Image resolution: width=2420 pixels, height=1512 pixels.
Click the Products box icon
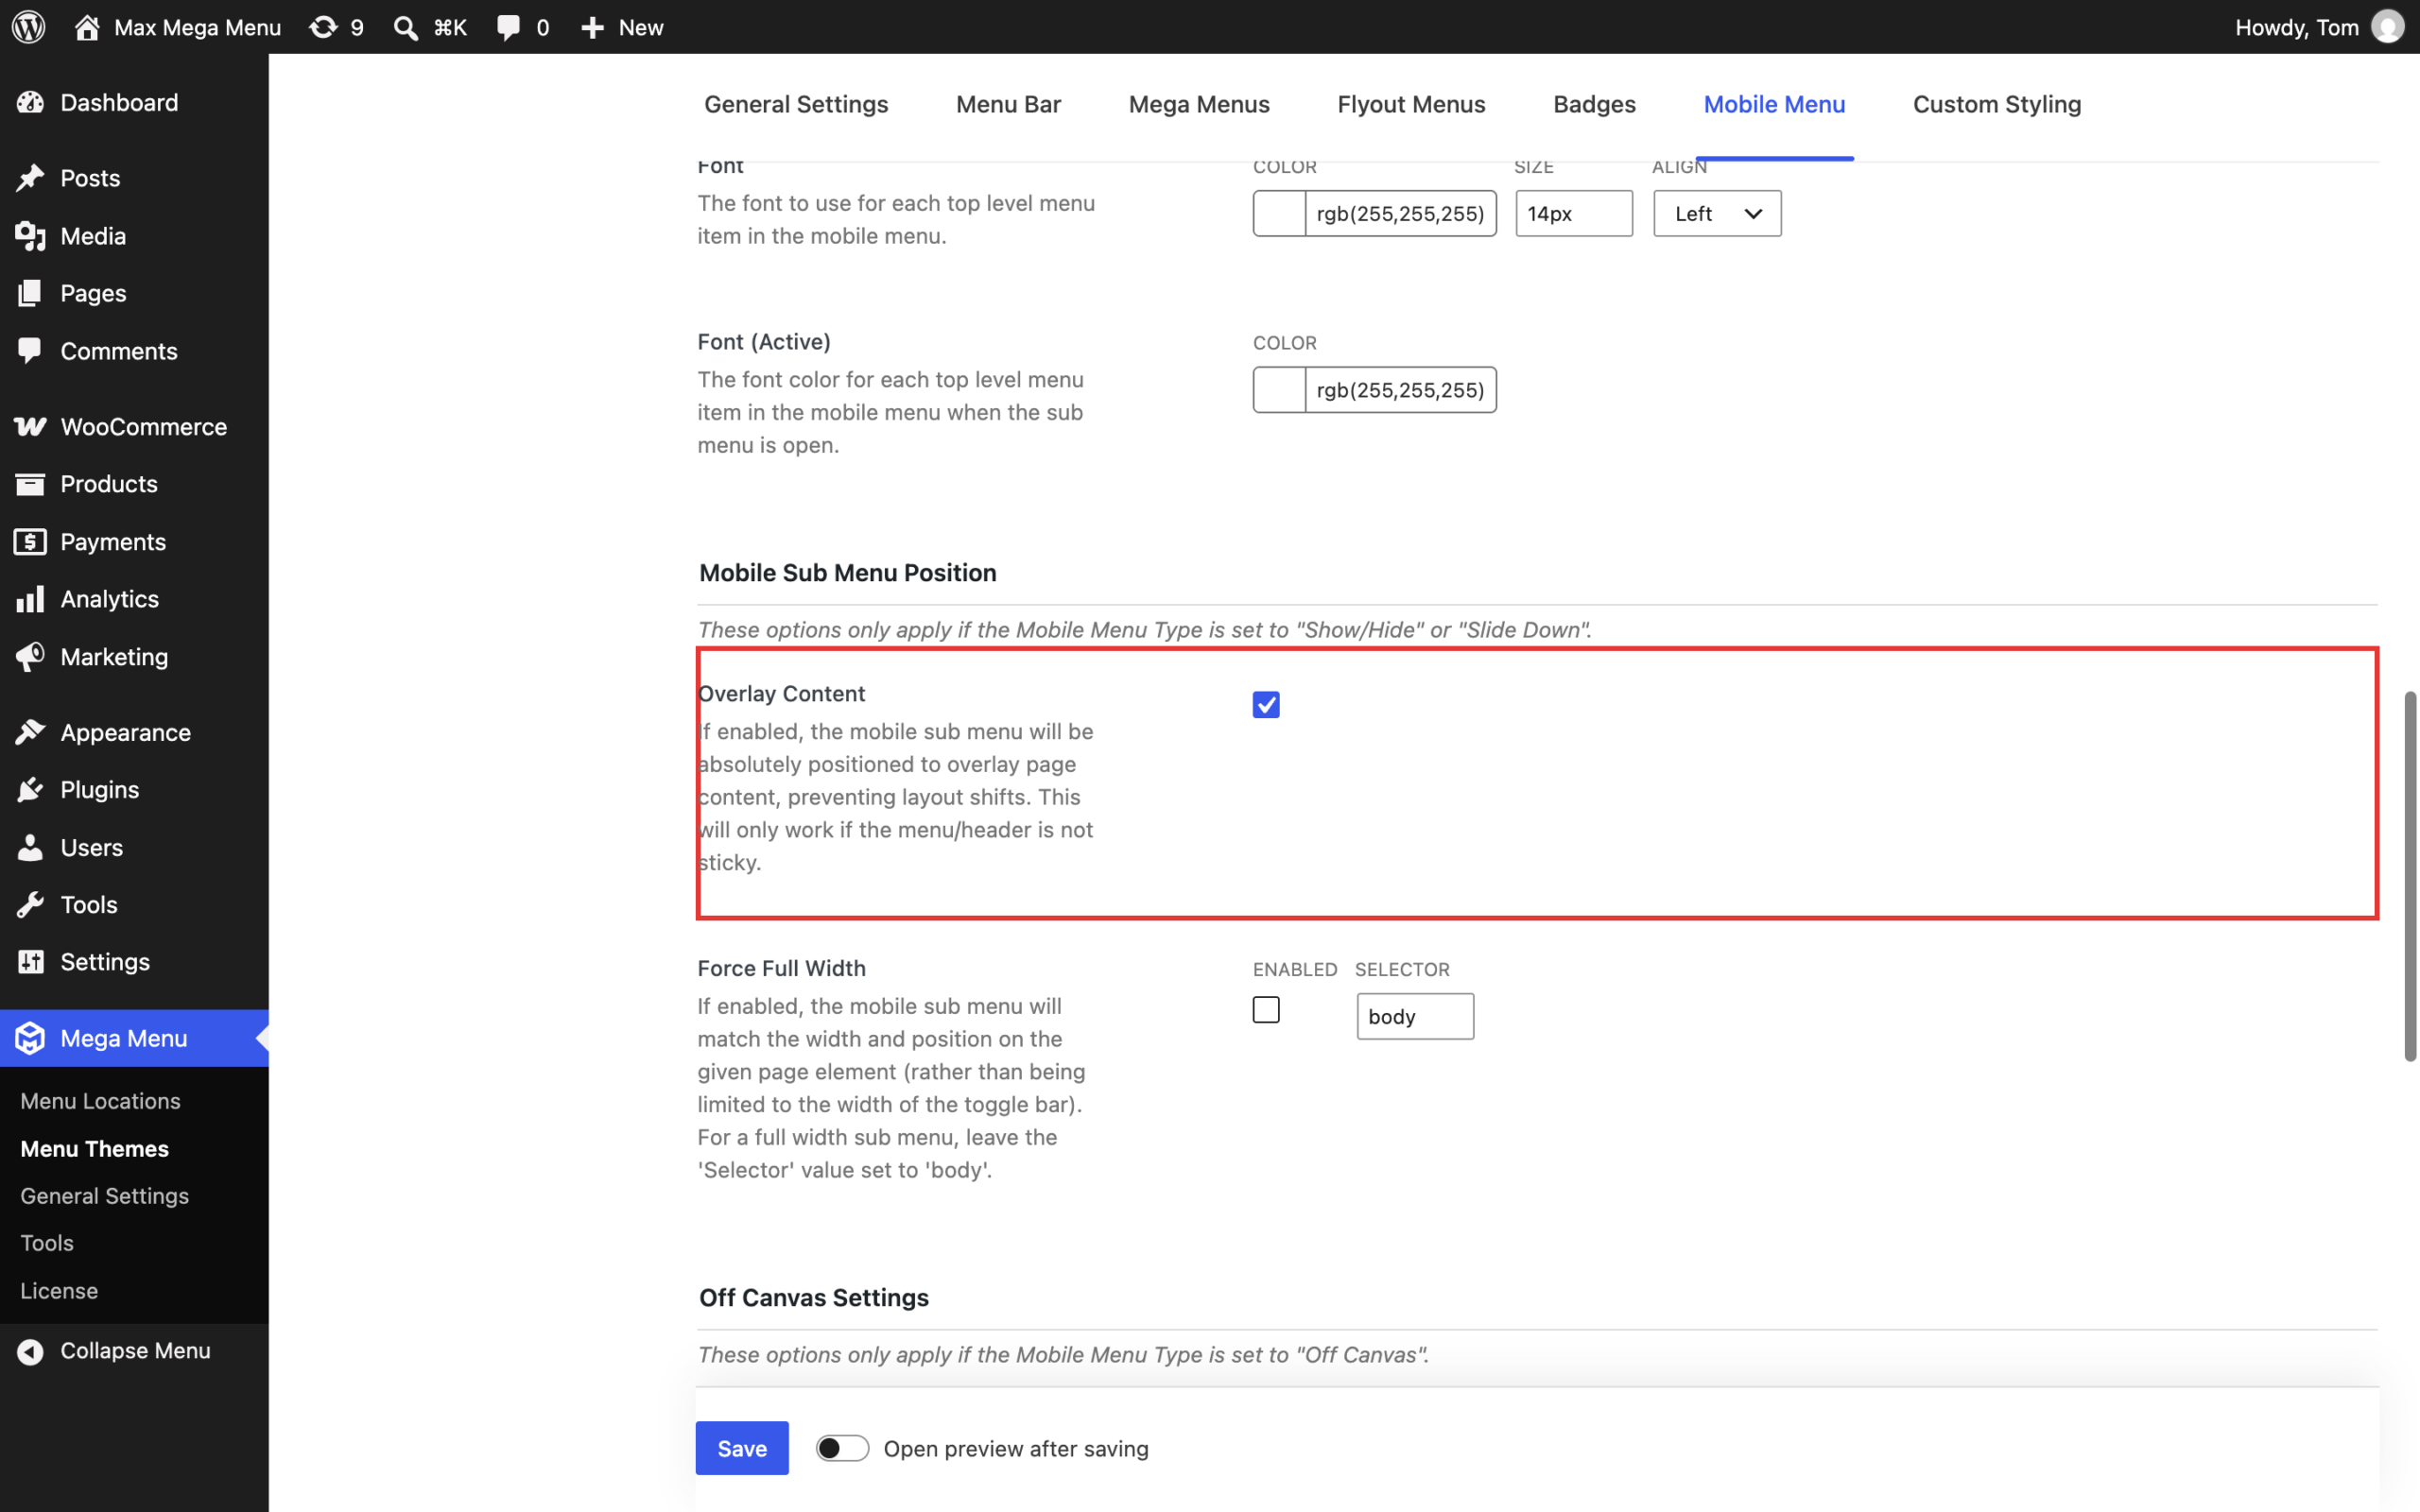point(30,484)
